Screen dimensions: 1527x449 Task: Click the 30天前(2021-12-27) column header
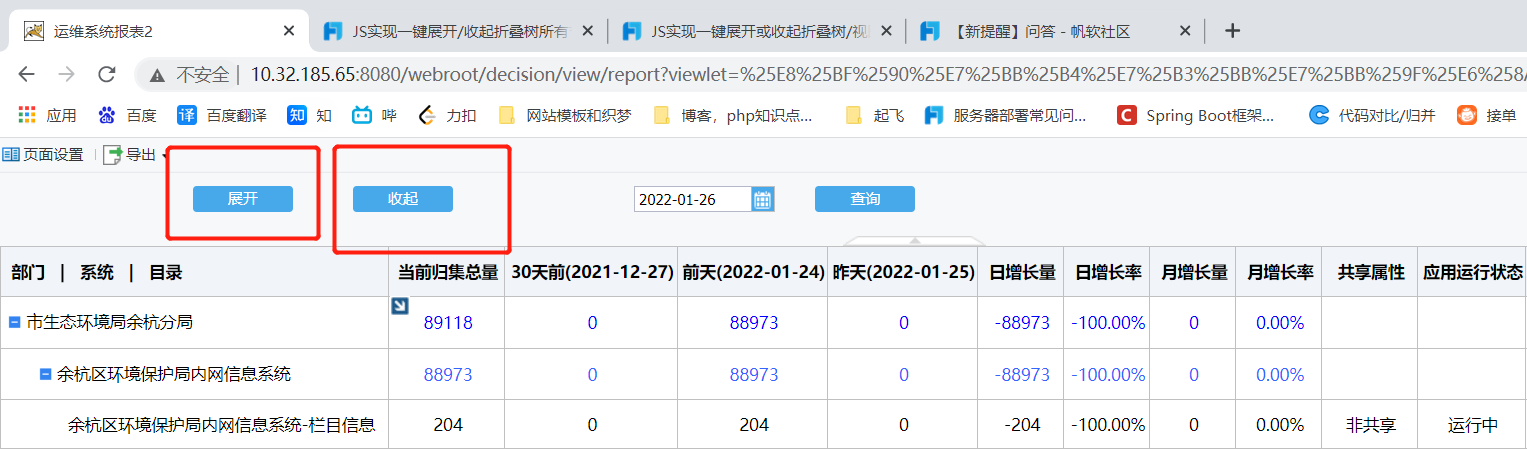[x=592, y=272]
